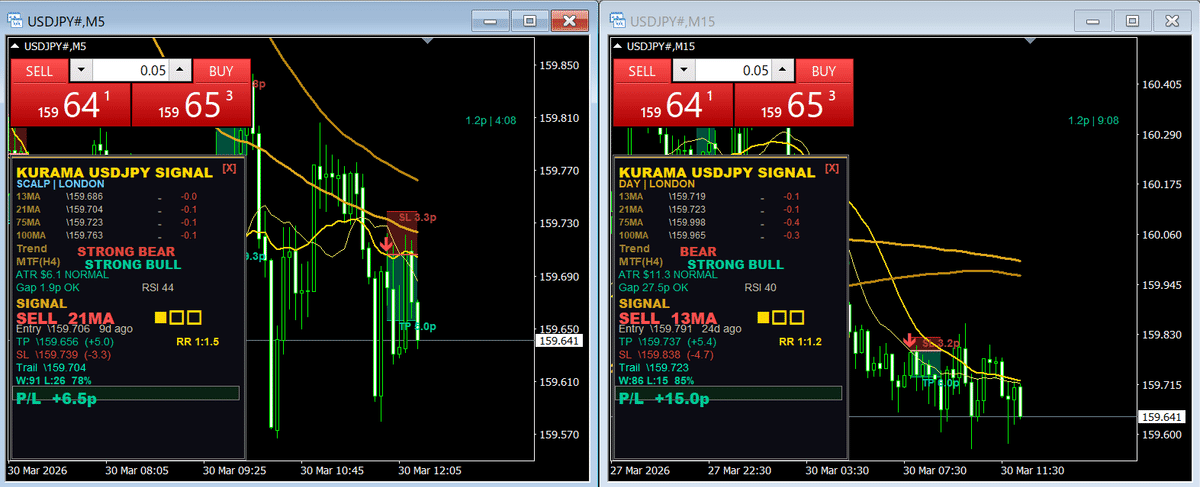Viewport: 1200px width, 487px height.
Task: Click SCALP | LONDON label in M5 panel
Action: click(x=59, y=184)
